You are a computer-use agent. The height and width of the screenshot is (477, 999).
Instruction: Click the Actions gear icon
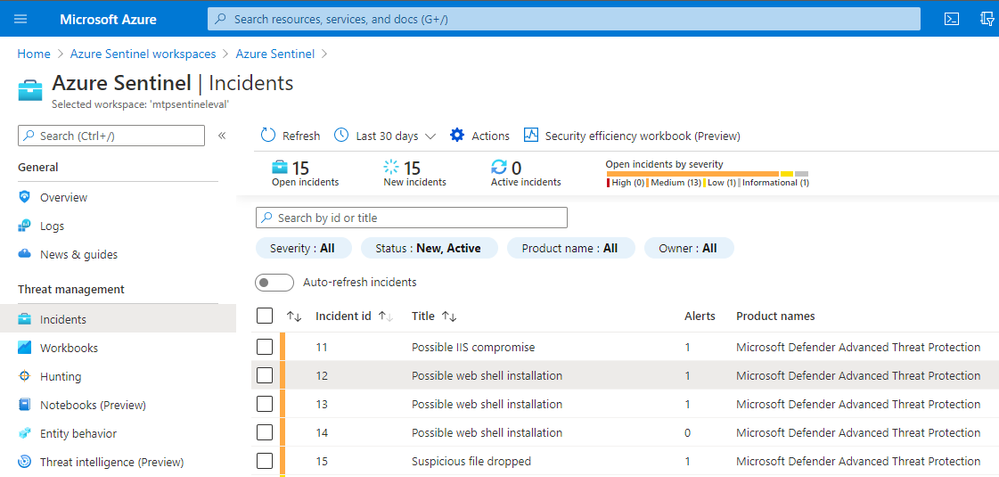[x=457, y=135]
